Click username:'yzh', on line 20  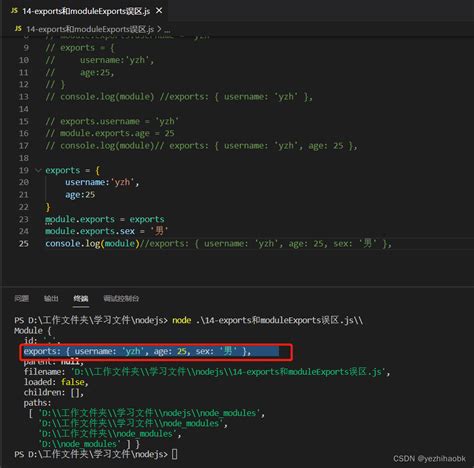(x=102, y=182)
